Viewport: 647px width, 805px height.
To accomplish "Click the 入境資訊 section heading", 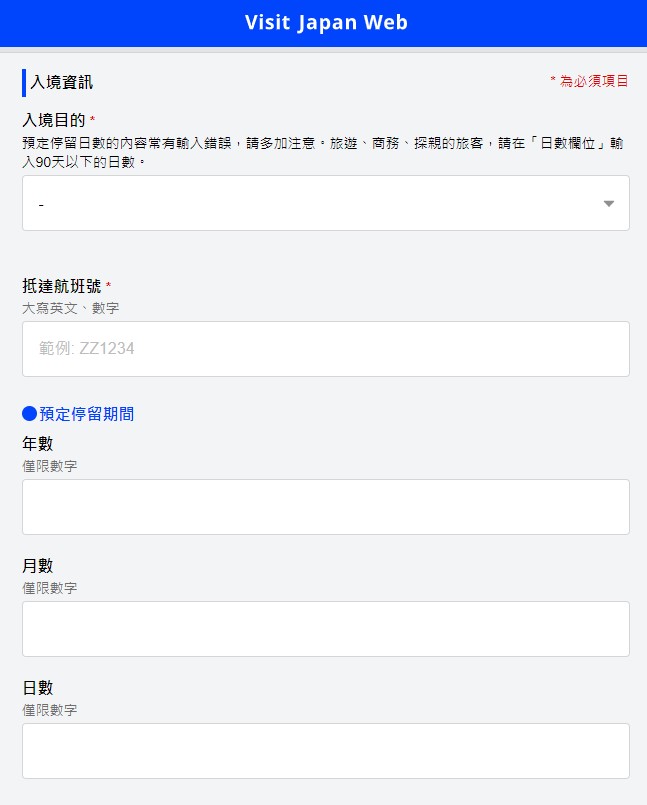I will pos(61,82).
